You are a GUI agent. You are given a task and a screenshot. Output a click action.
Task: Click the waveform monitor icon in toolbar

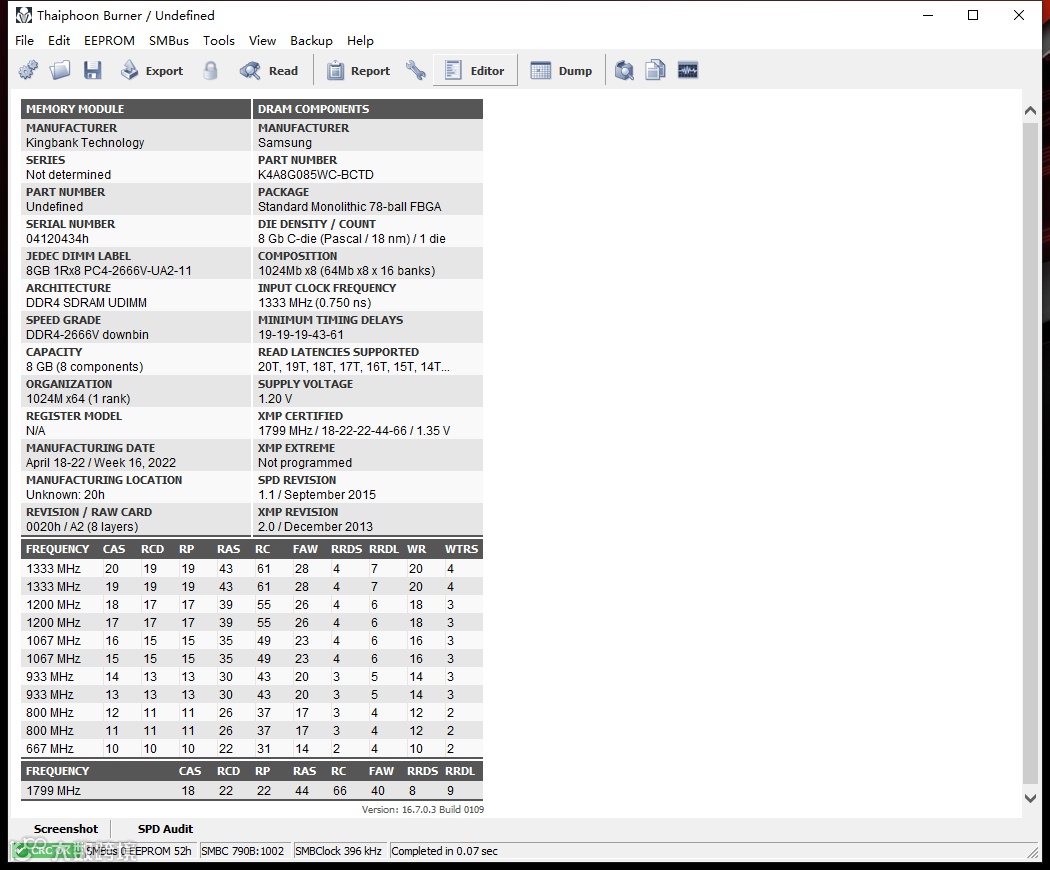[x=688, y=70]
